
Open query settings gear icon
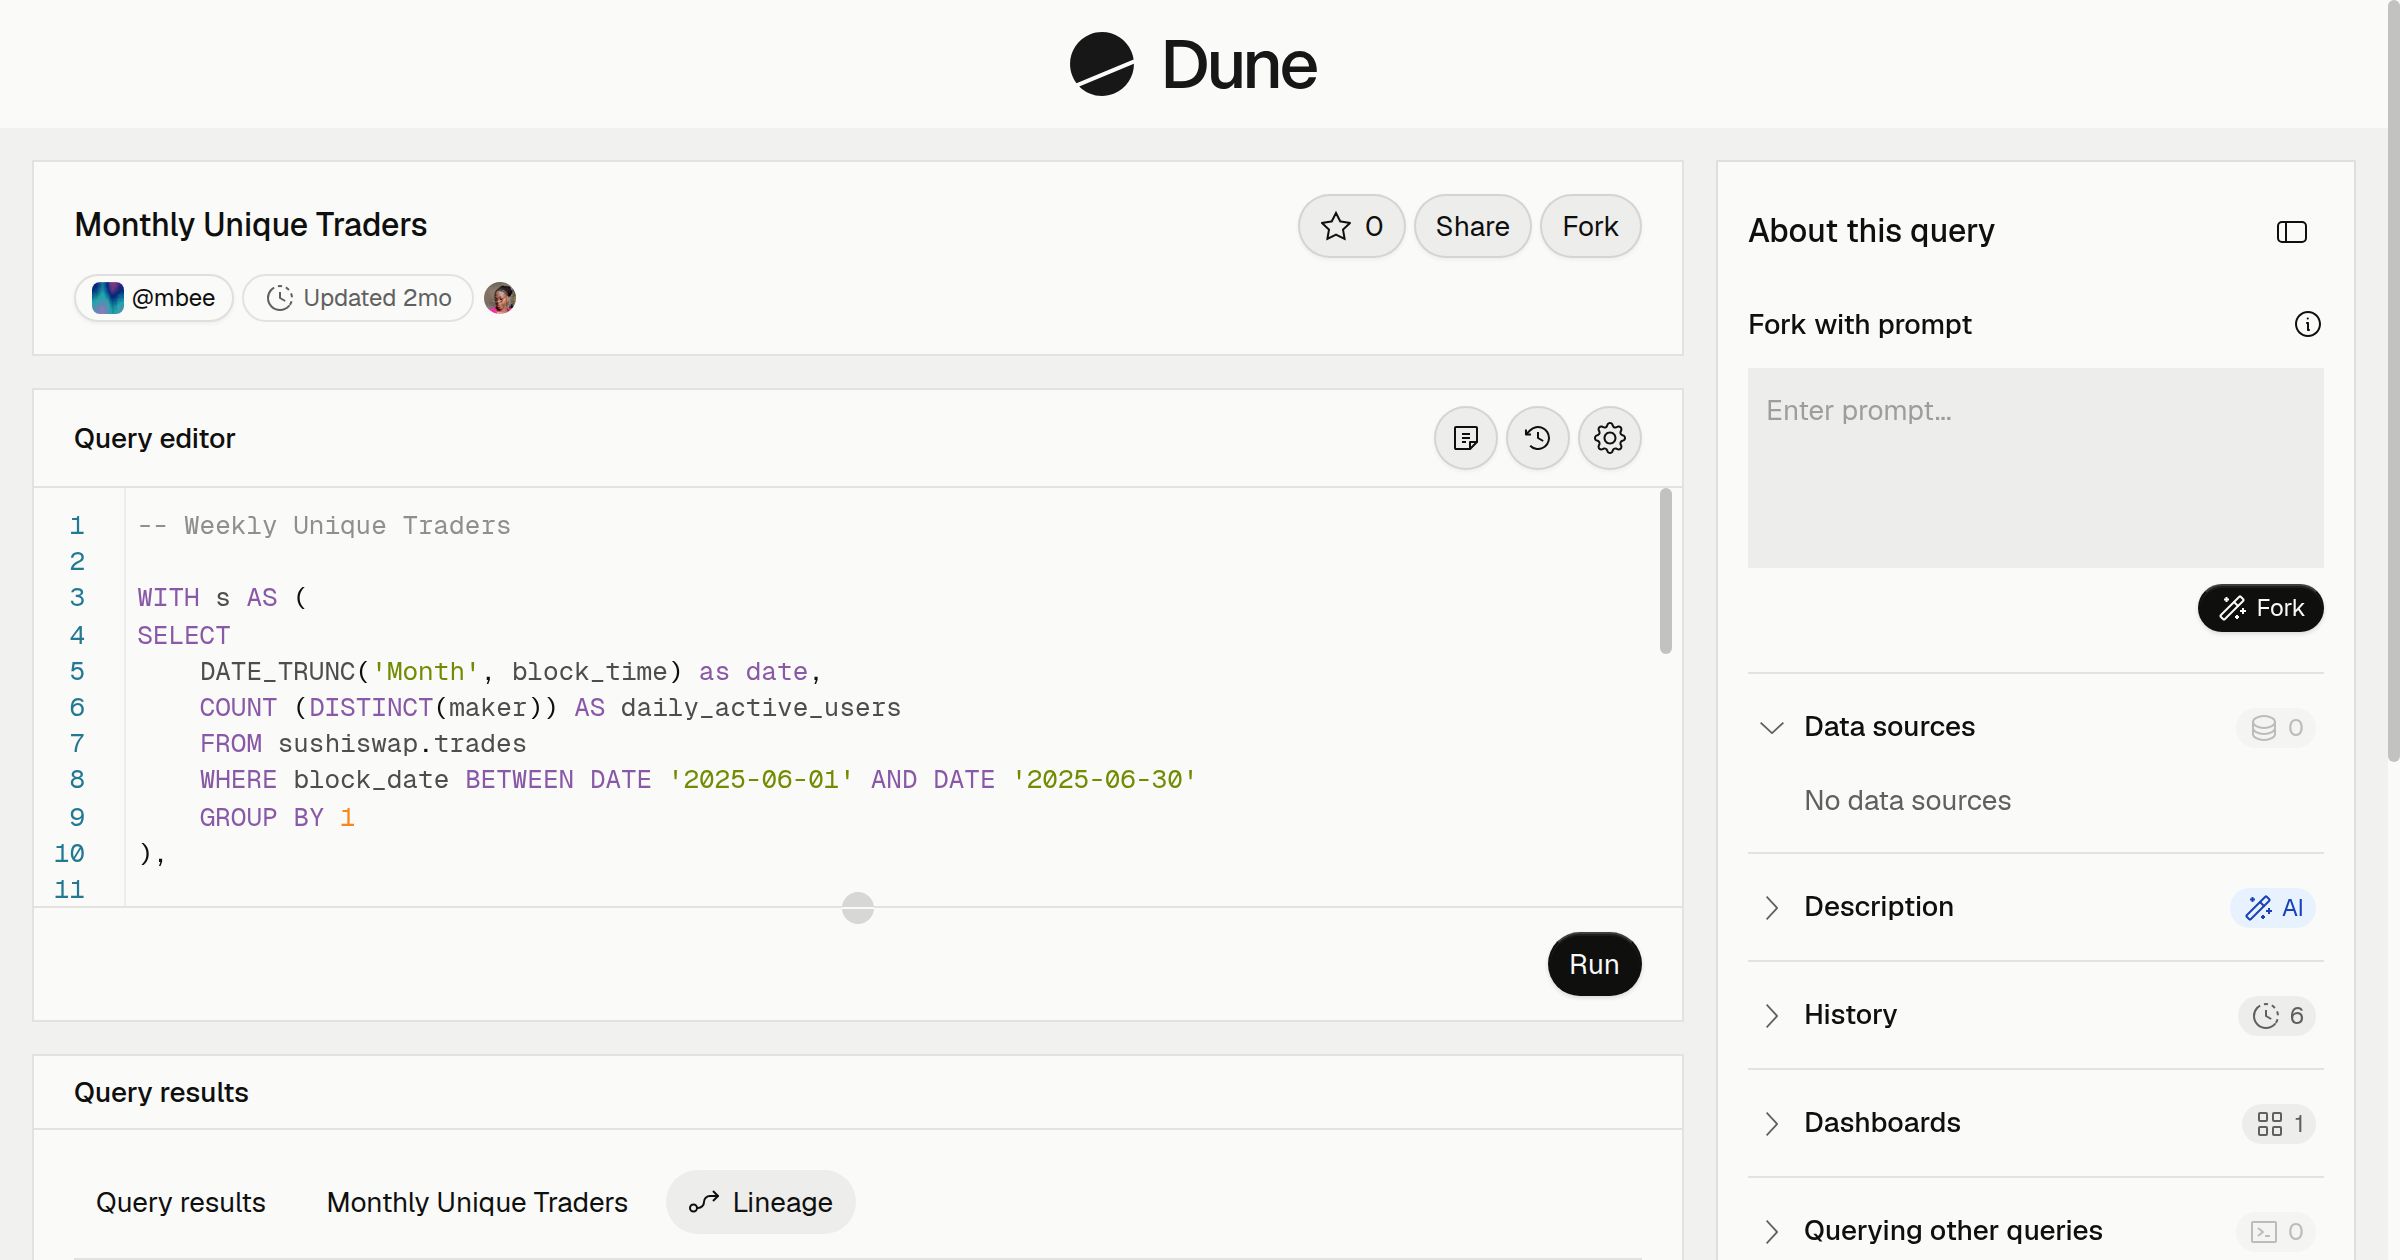click(x=1609, y=438)
